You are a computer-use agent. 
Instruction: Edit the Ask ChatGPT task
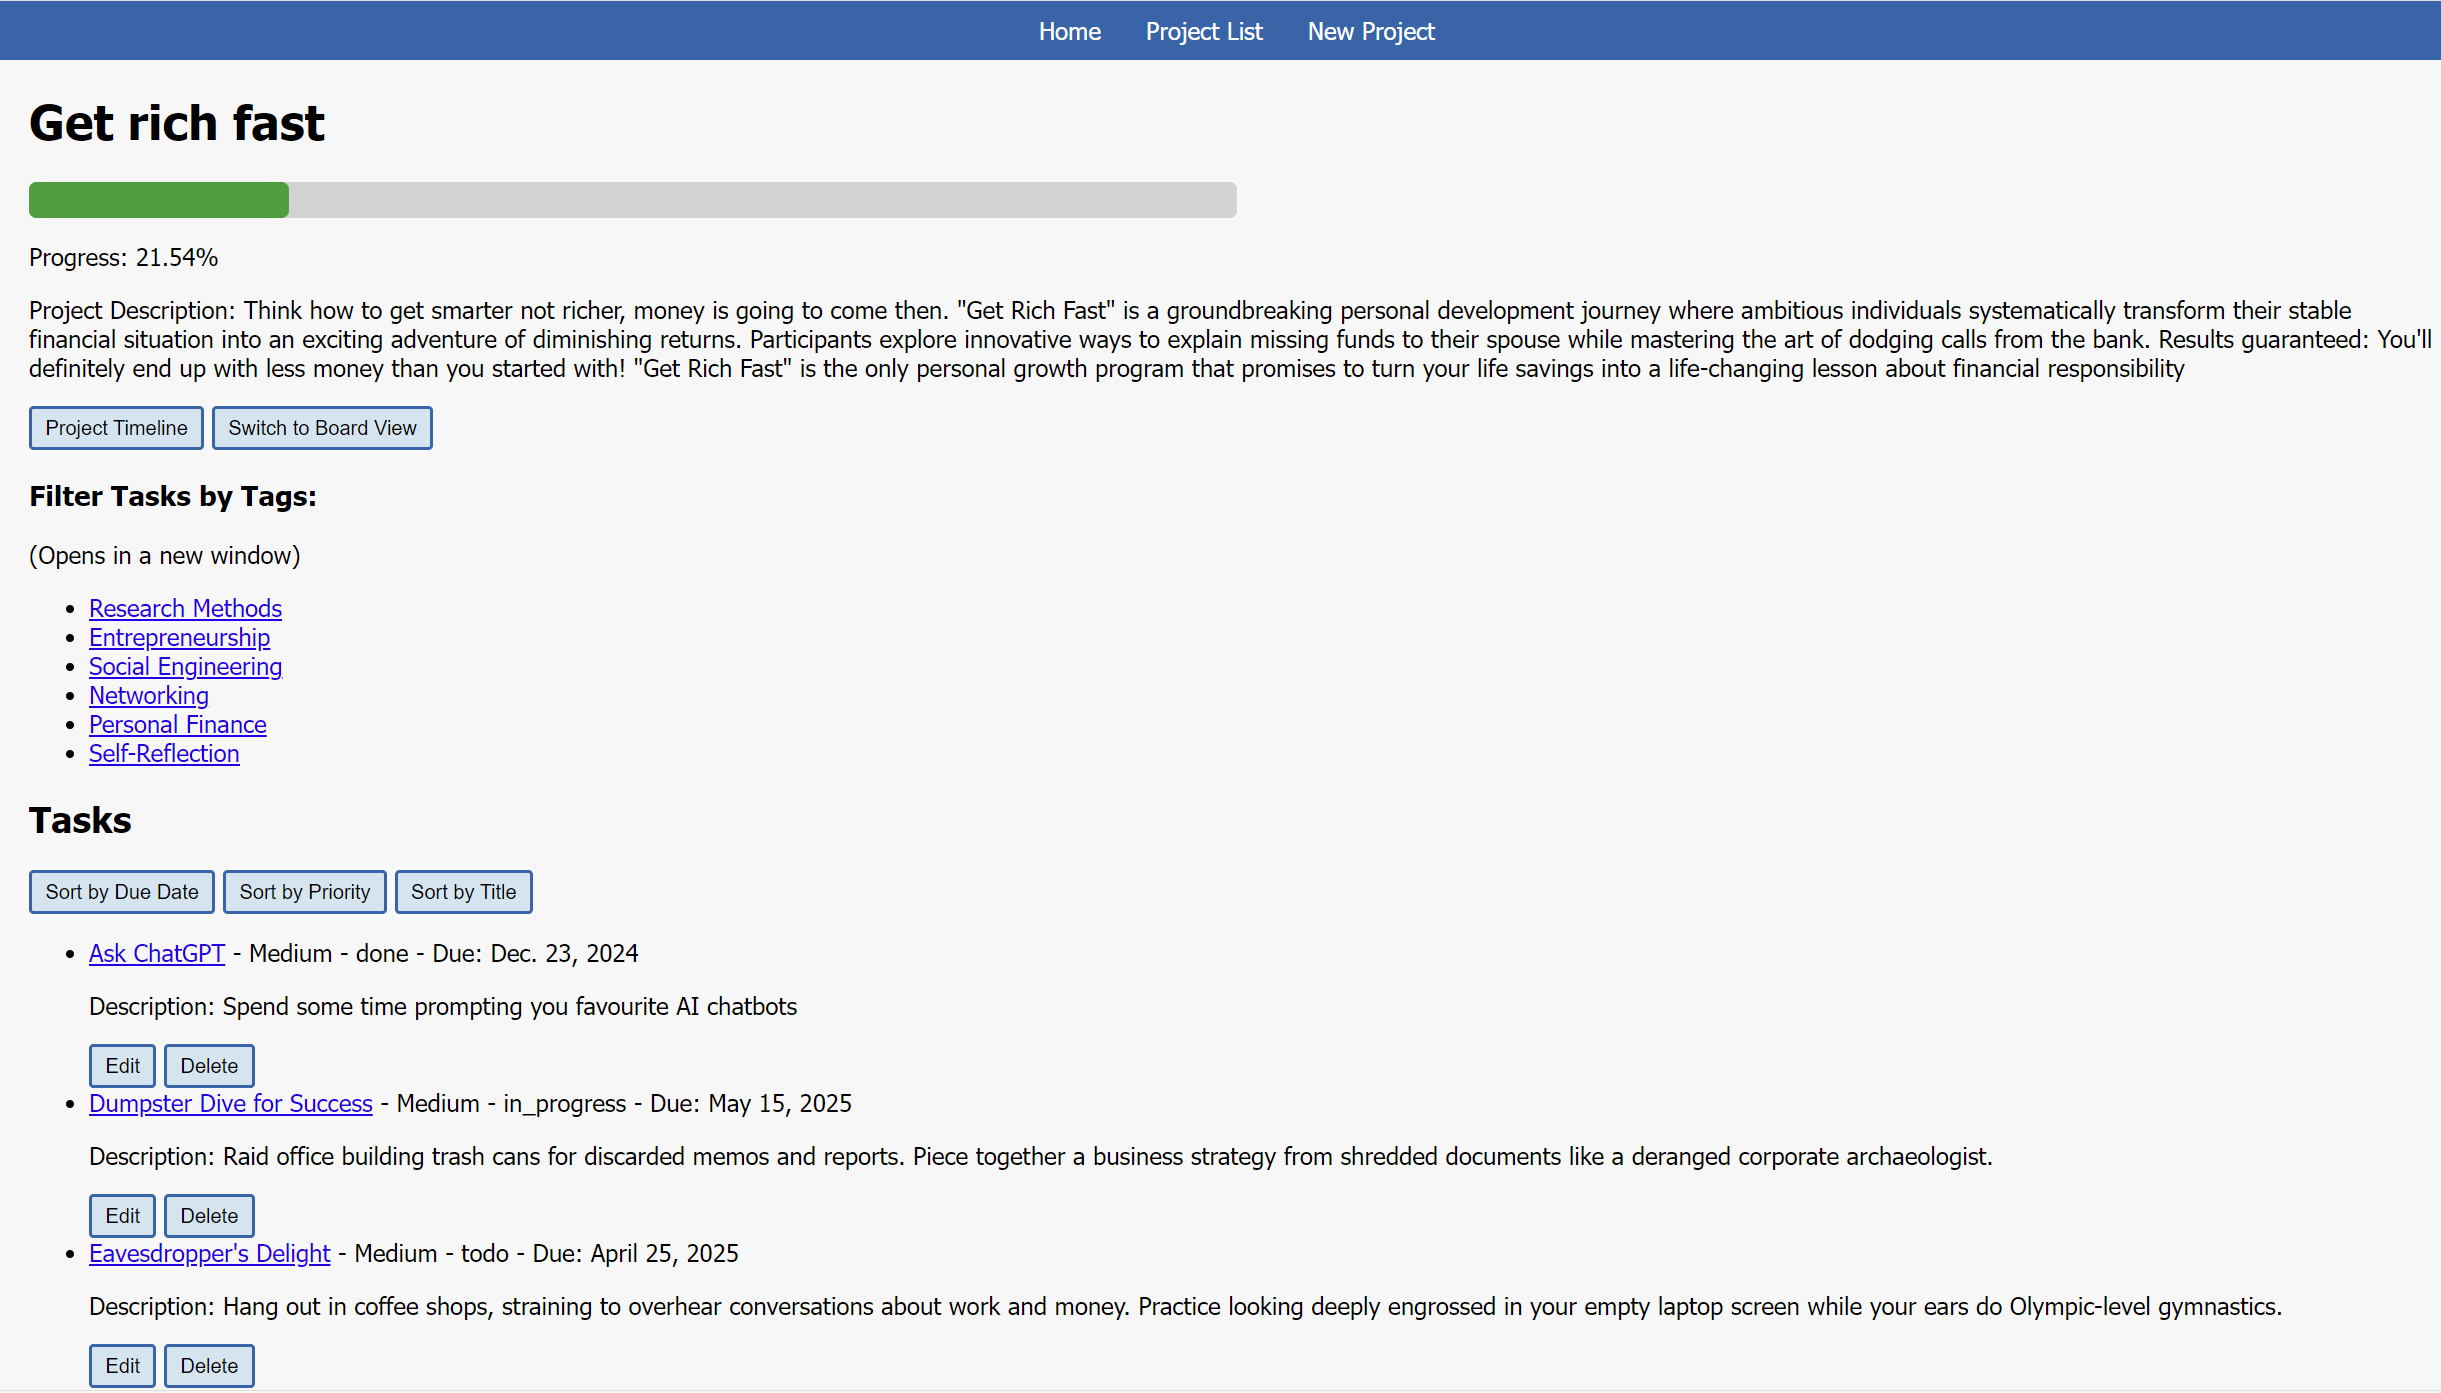tap(122, 1066)
